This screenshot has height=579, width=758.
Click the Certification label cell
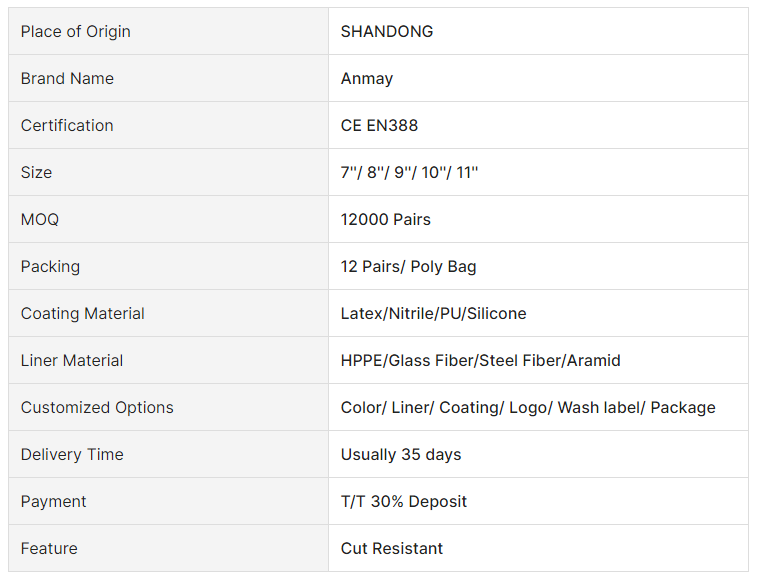(168, 125)
